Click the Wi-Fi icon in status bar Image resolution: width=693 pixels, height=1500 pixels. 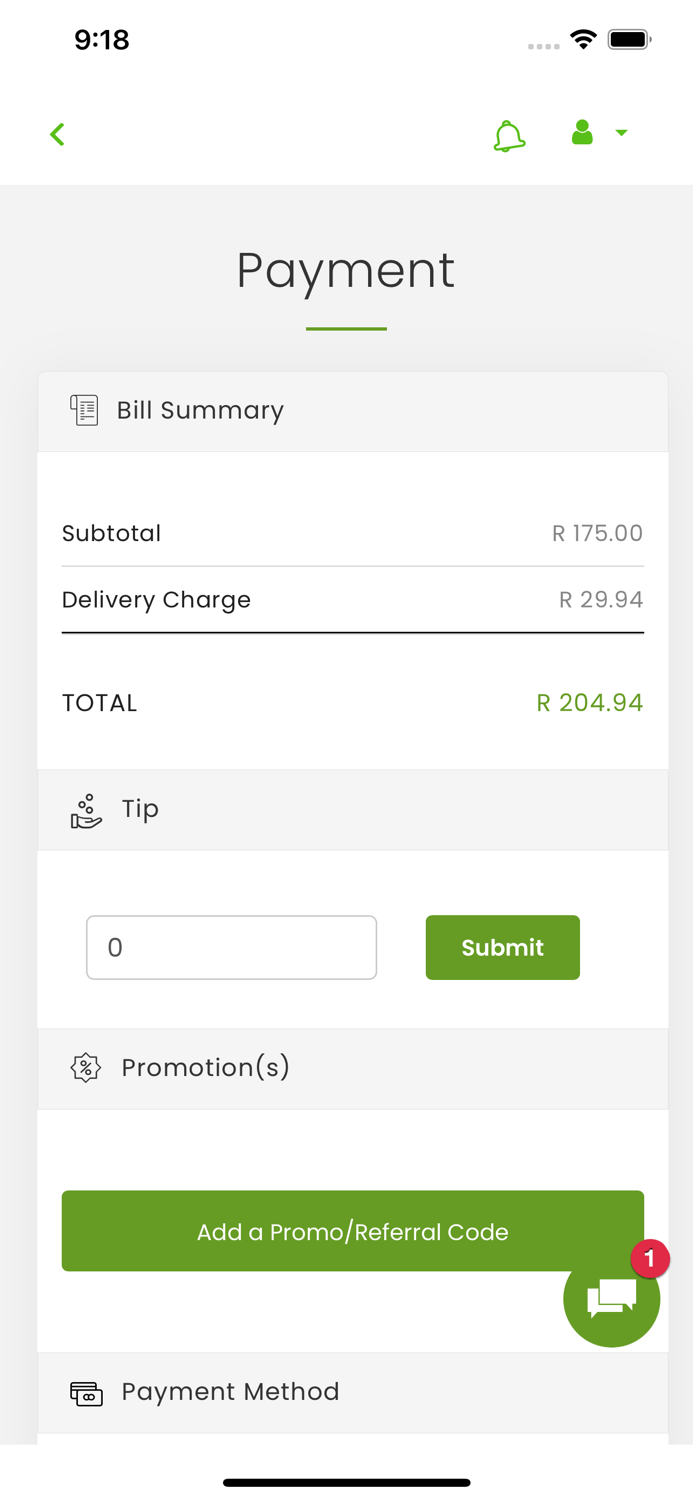point(584,39)
